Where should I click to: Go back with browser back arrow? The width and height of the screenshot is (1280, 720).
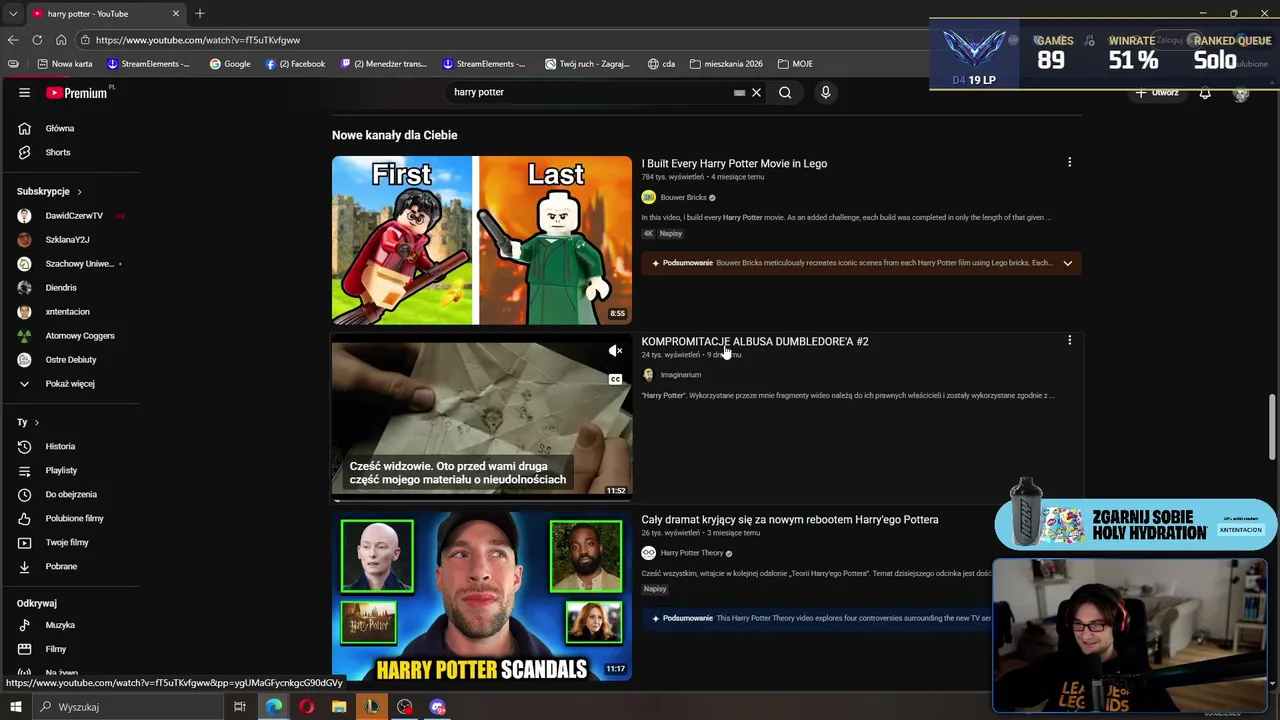pos(13,40)
